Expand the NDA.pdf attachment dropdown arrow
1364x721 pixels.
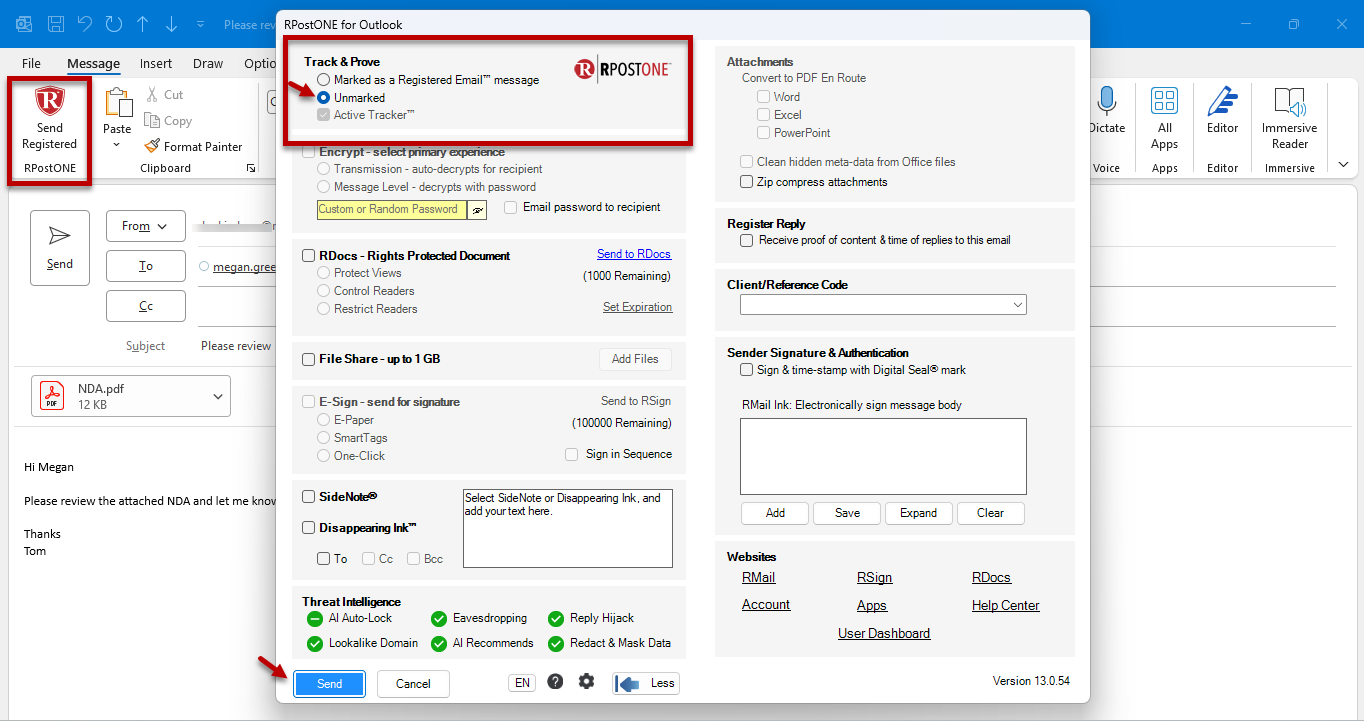(x=218, y=397)
